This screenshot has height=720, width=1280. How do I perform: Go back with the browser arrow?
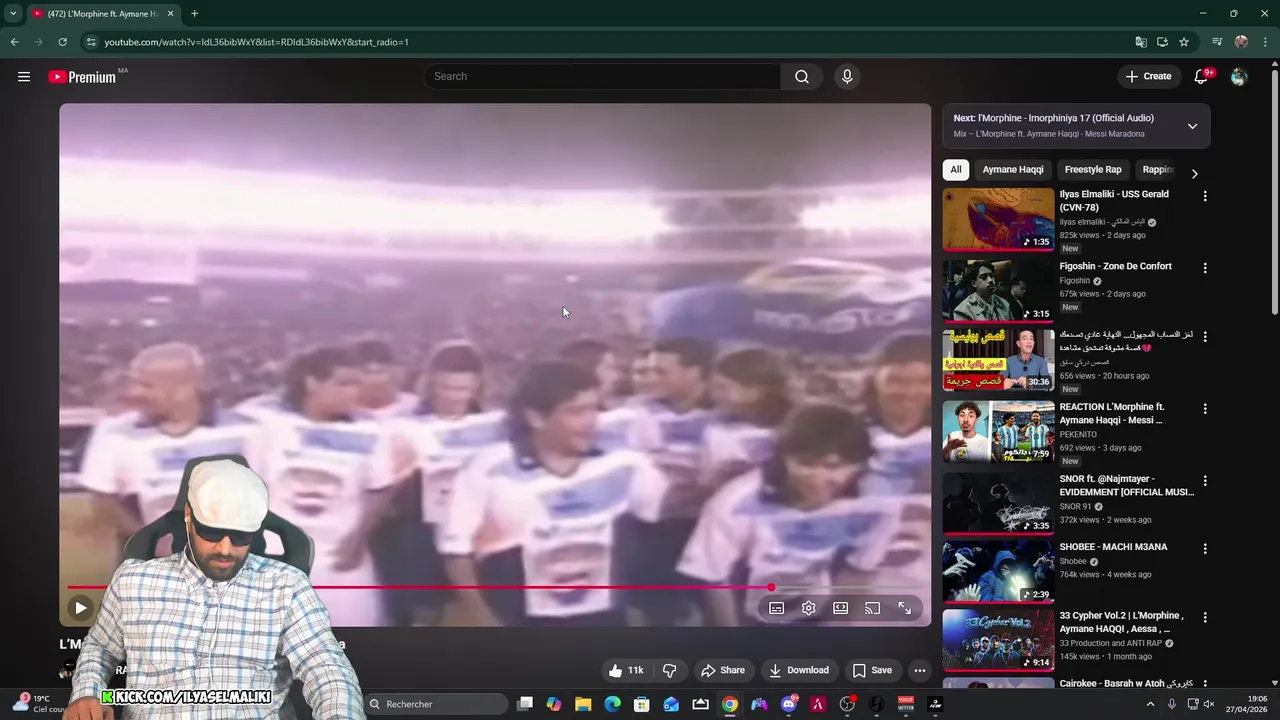coord(14,42)
